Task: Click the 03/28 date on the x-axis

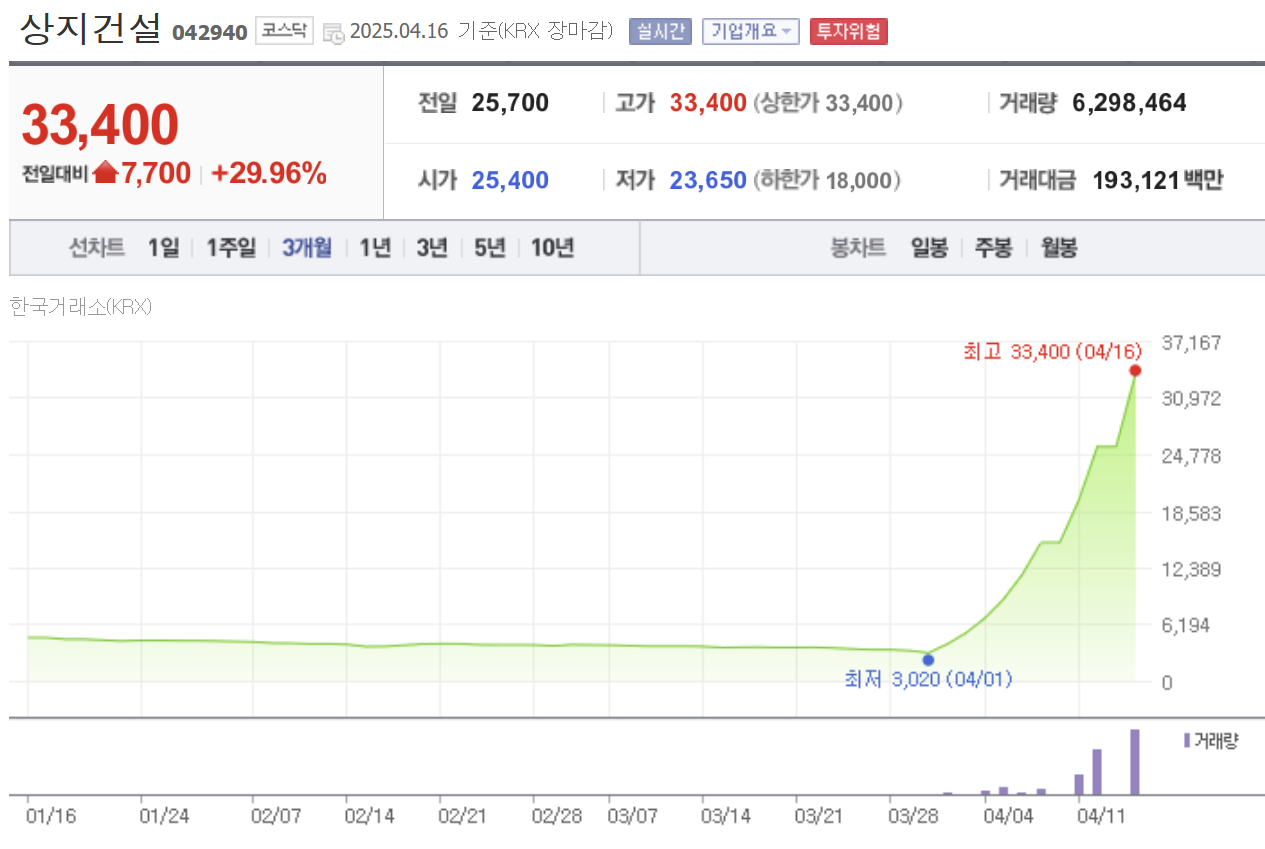Action: click(913, 816)
